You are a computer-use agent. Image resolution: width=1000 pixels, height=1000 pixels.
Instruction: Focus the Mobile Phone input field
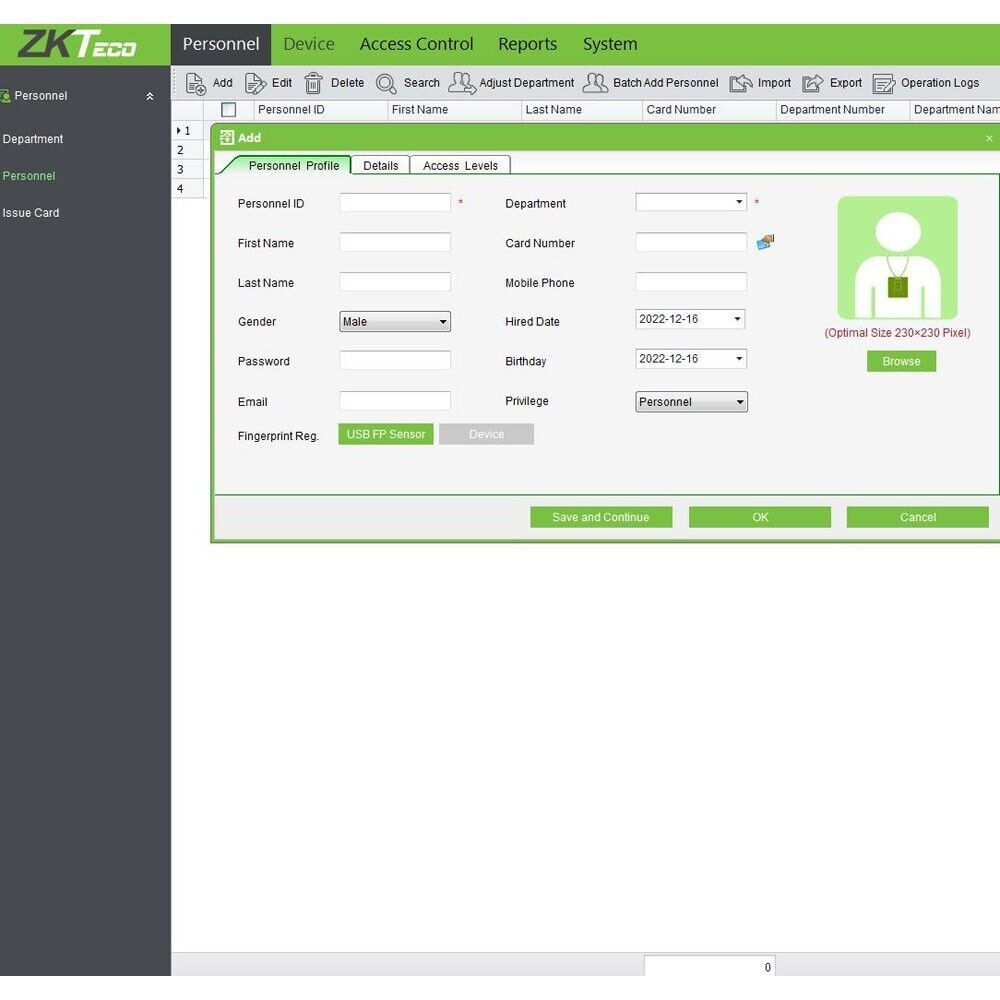tap(691, 282)
